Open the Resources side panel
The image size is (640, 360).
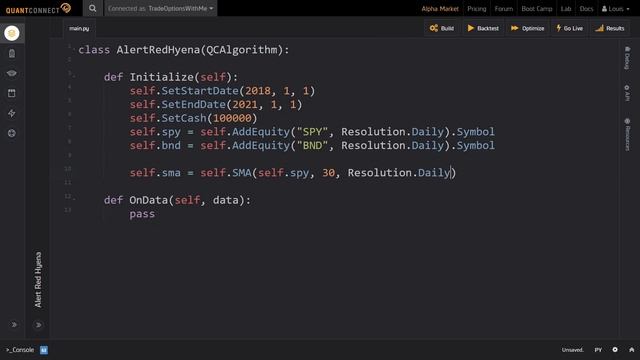coord(627,135)
